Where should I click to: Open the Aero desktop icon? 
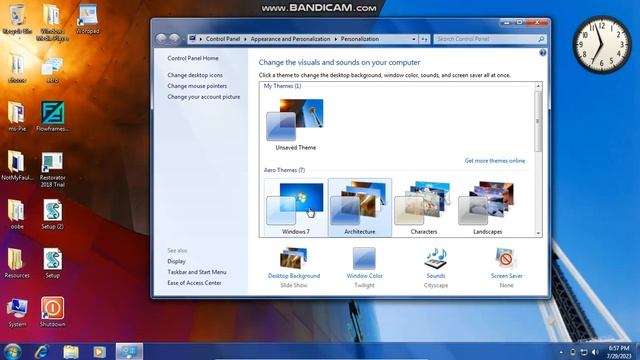[52, 69]
